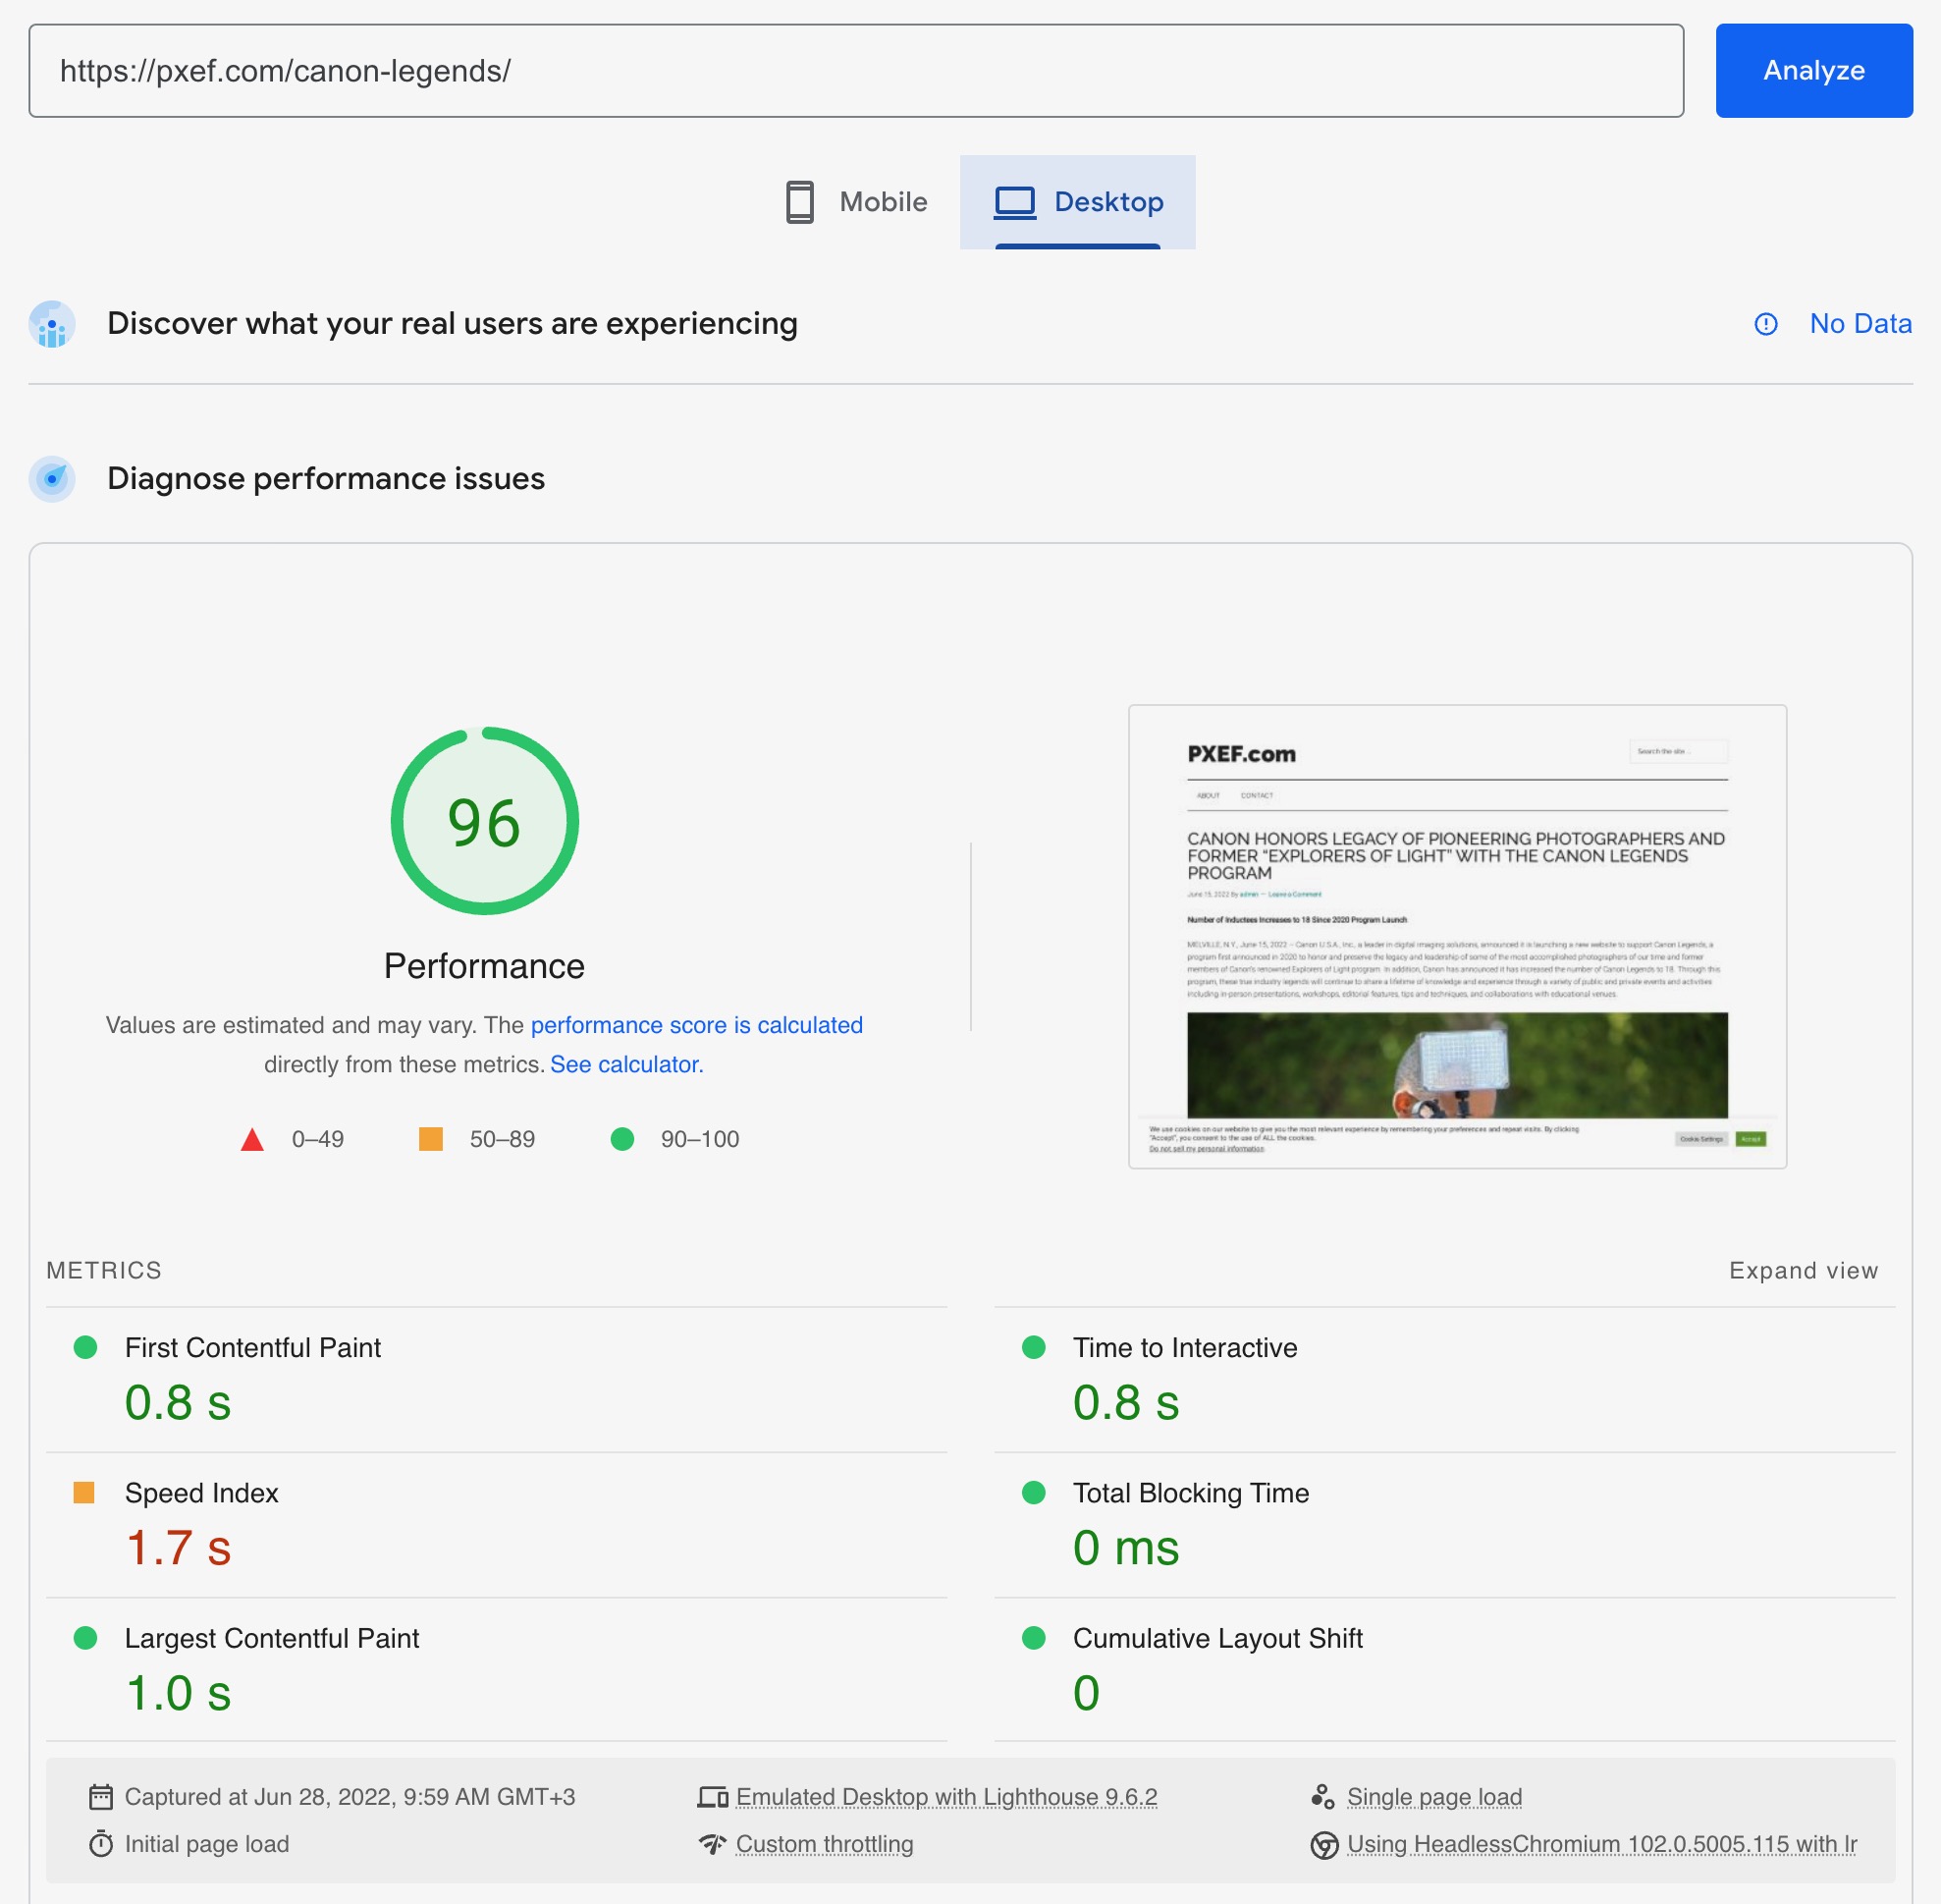This screenshot has height=1904, width=1941.
Task: Click the No Data info icon
Action: click(x=1765, y=324)
